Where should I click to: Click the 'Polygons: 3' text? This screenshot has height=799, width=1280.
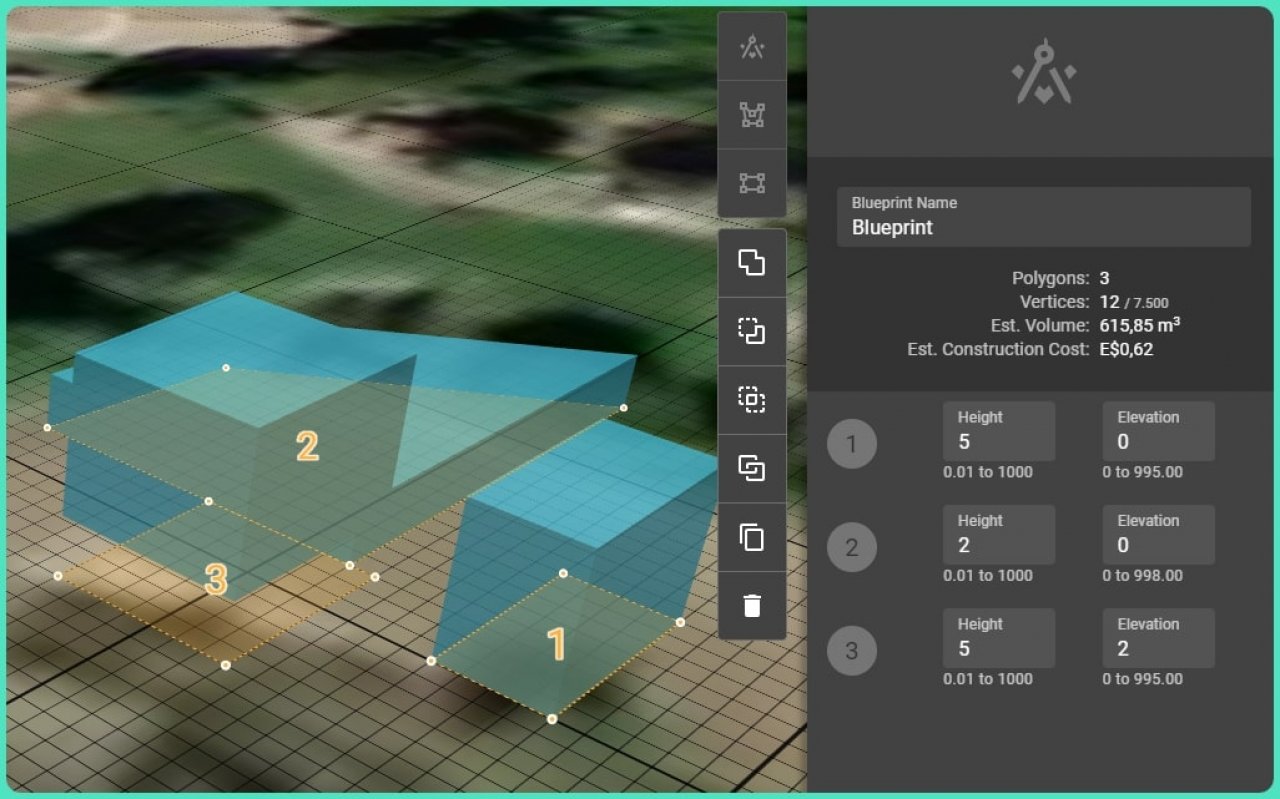1061,278
